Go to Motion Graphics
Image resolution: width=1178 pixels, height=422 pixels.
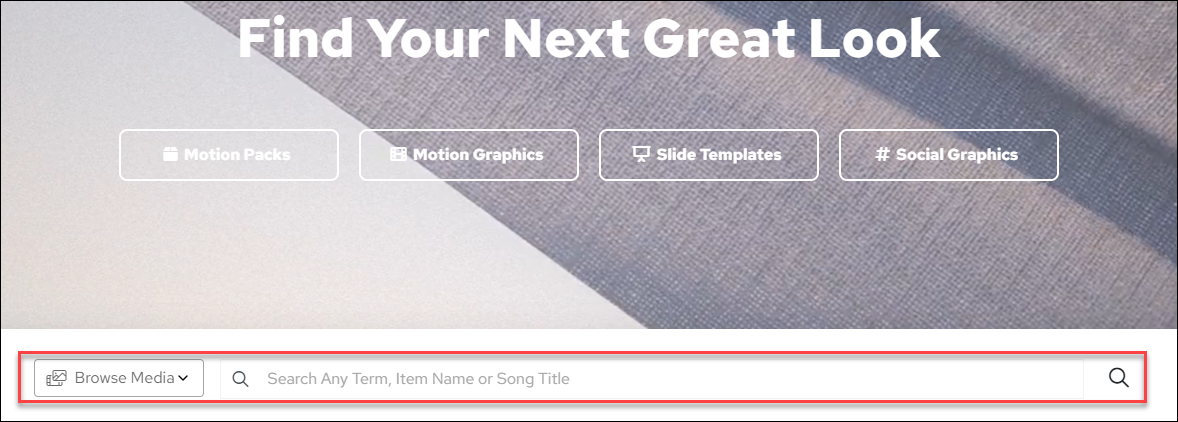click(469, 155)
